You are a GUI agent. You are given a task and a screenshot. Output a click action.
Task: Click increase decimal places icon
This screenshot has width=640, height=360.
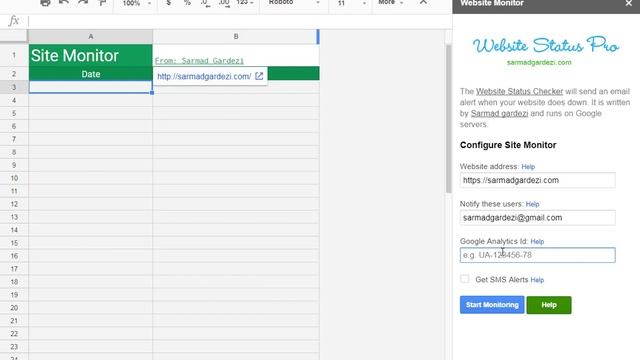tap(224, 3)
